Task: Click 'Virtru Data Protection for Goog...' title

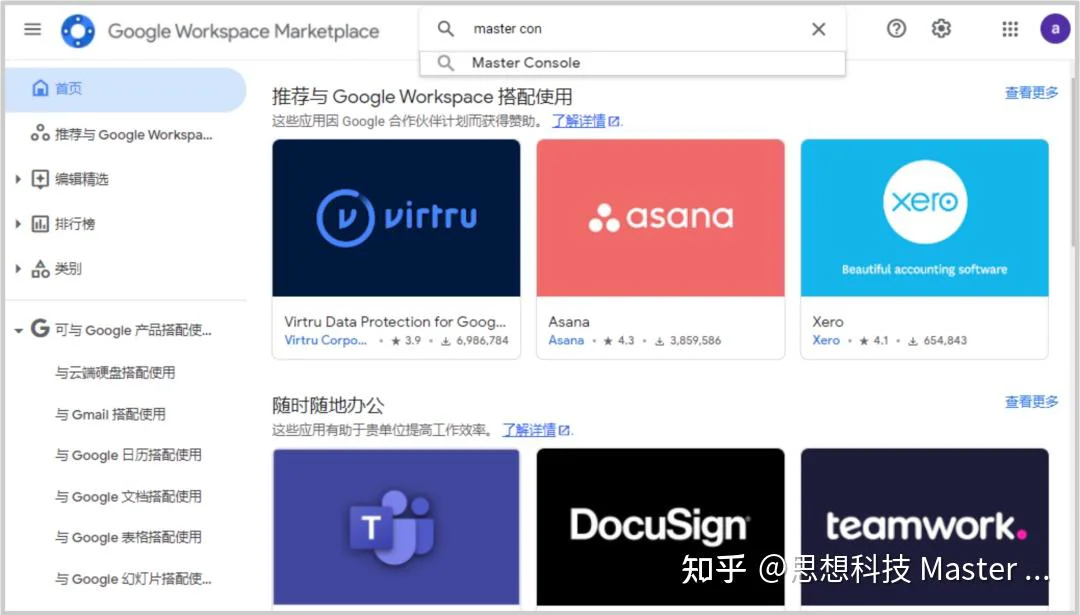Action: click(x=395, y=322)
